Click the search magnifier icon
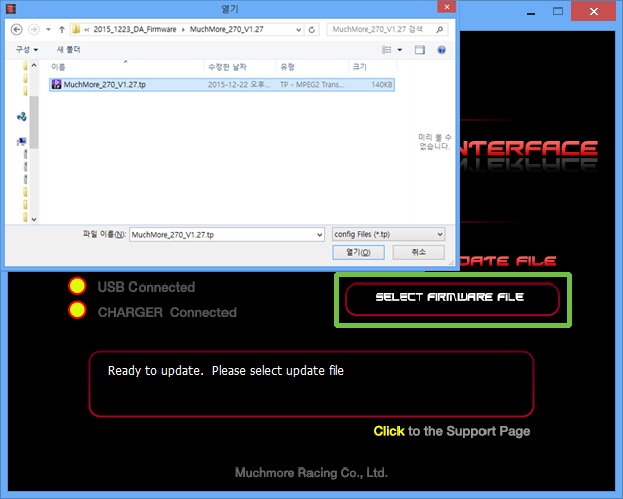 [x=439, y=29]
